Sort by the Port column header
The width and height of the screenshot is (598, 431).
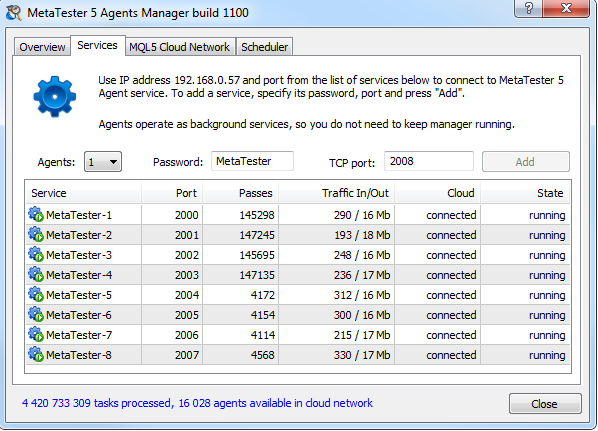(172, 193)
